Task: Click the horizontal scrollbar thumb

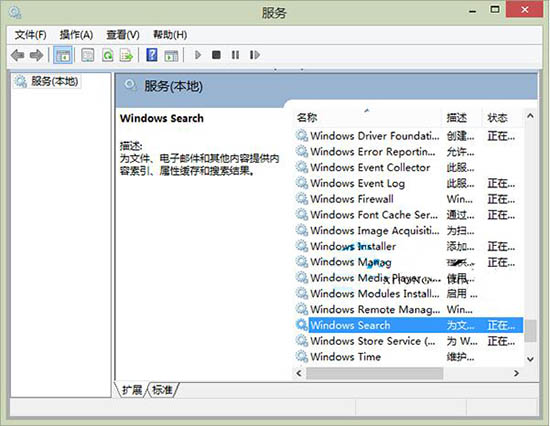Action: (x=374, y=373)
